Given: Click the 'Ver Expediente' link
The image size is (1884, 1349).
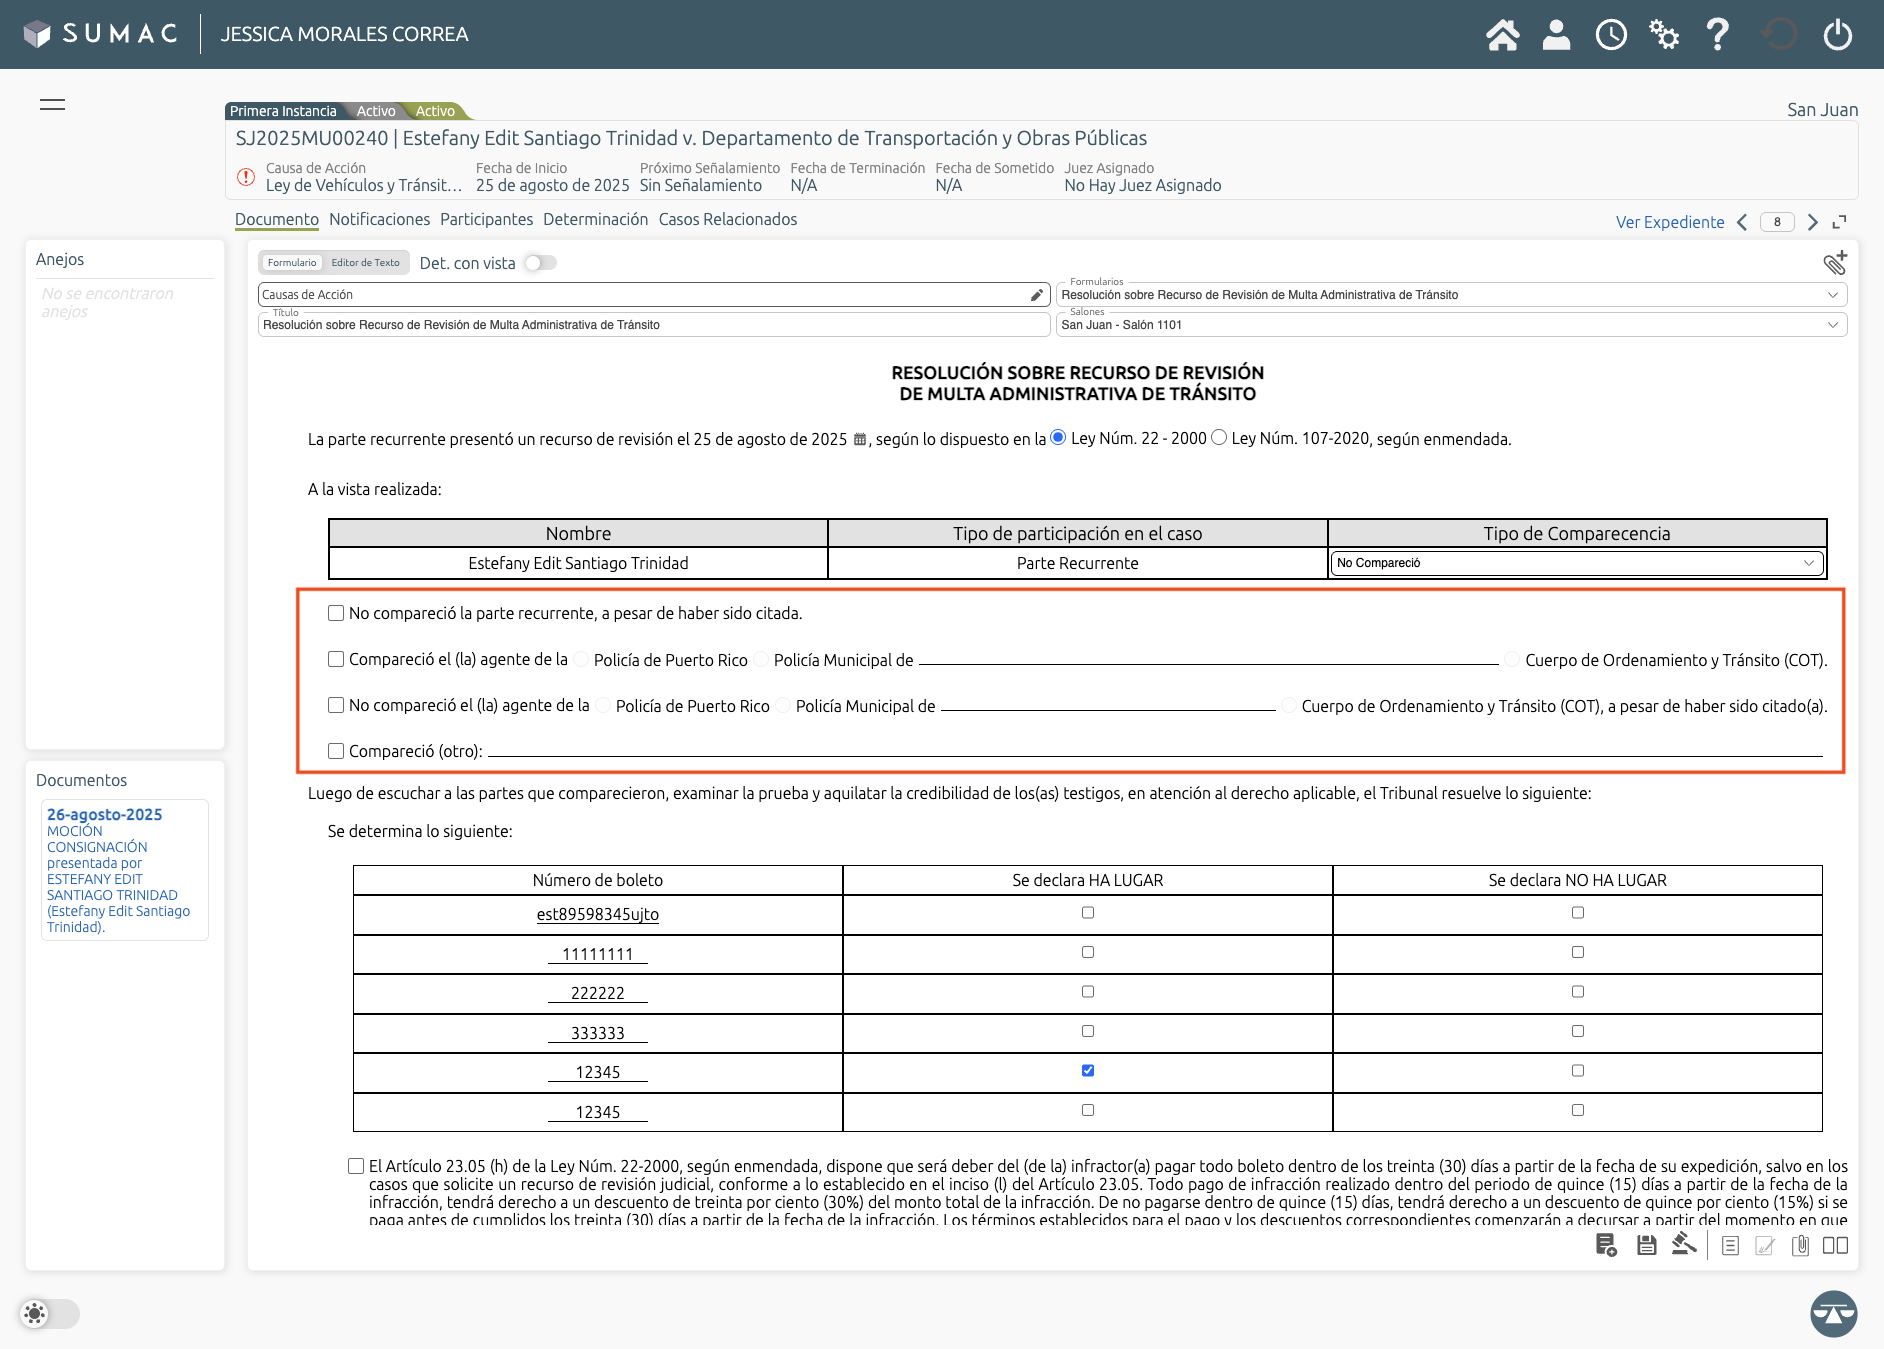Looking at the screenshot, I should click(1669, 222).
